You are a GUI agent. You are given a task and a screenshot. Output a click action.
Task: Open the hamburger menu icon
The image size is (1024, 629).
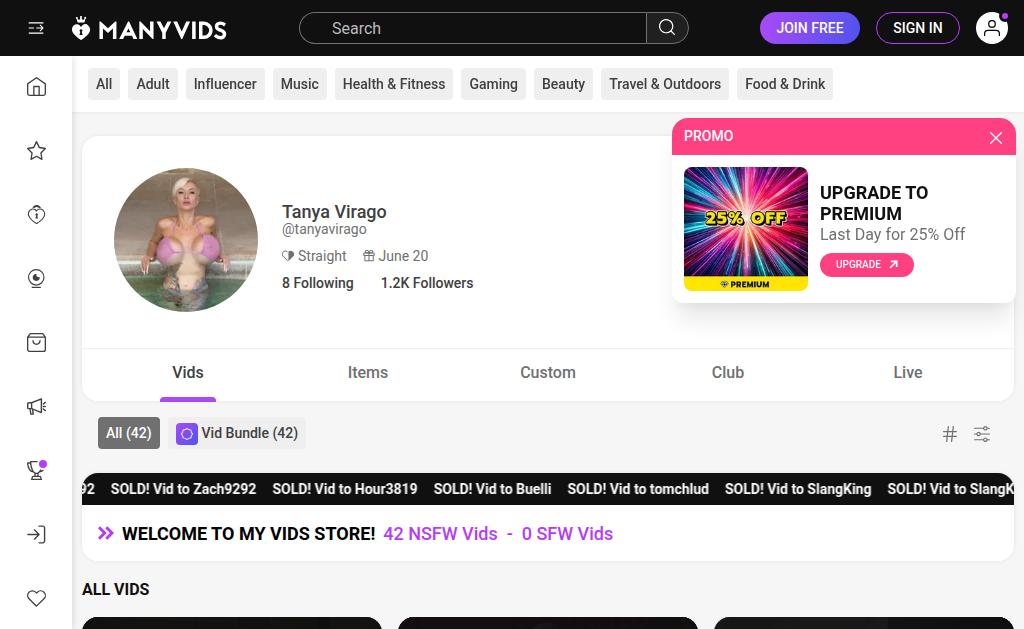point(36,28)
